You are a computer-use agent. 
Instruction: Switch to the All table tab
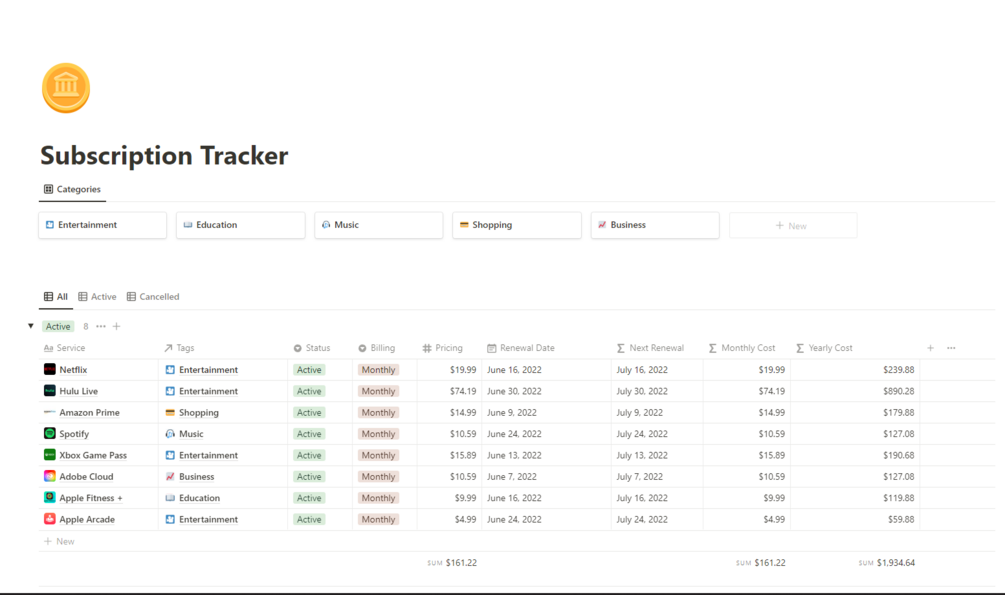coord(56,297)
